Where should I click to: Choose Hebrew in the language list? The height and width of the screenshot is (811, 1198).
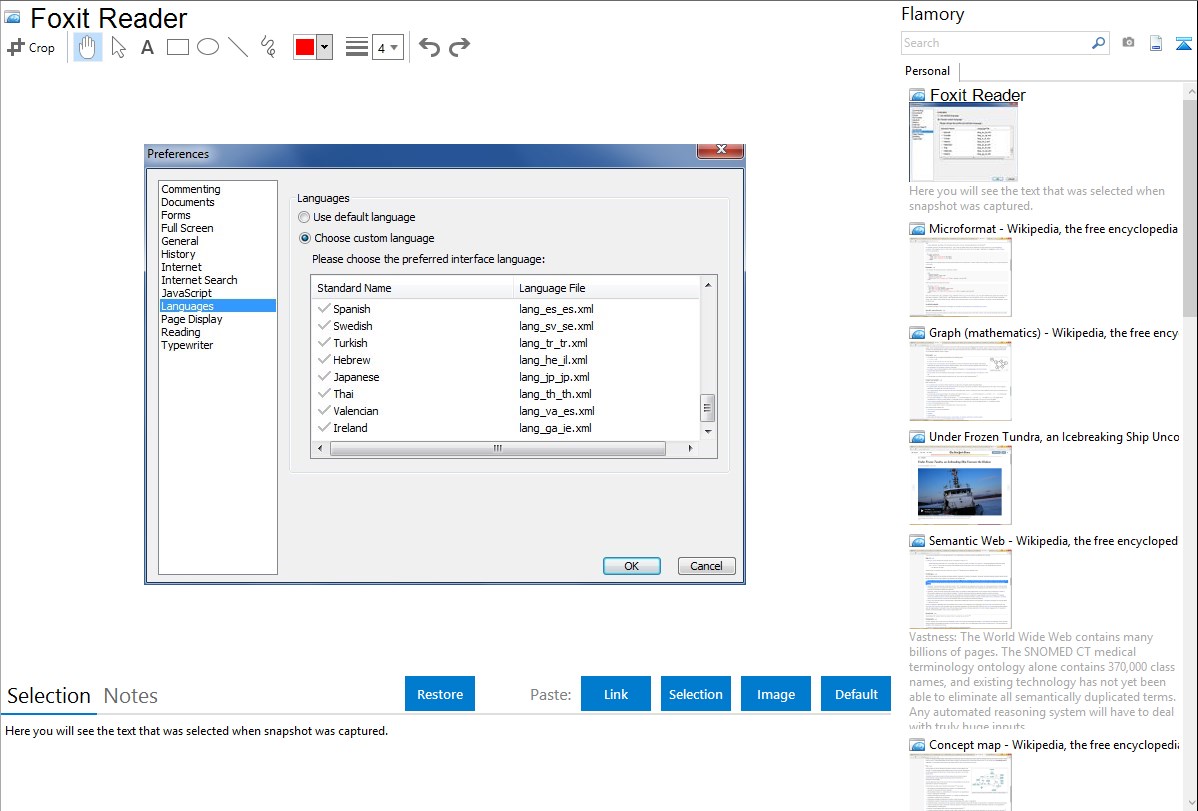tap(351, 360)
